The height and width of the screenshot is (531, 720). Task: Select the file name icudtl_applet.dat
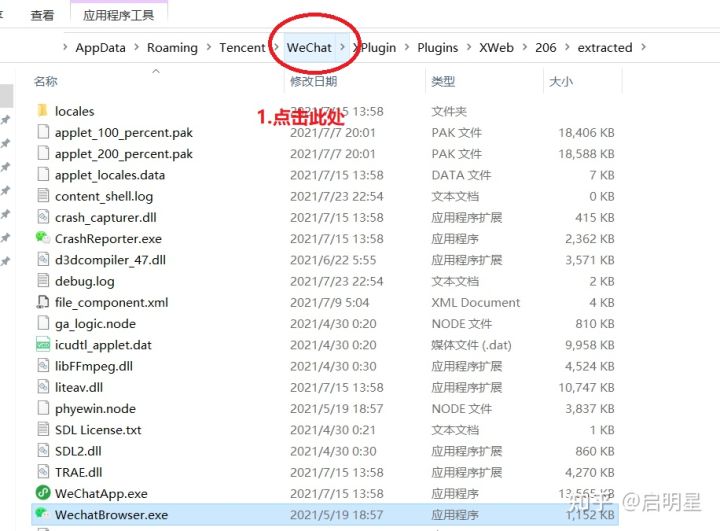[x=103, y=345]
